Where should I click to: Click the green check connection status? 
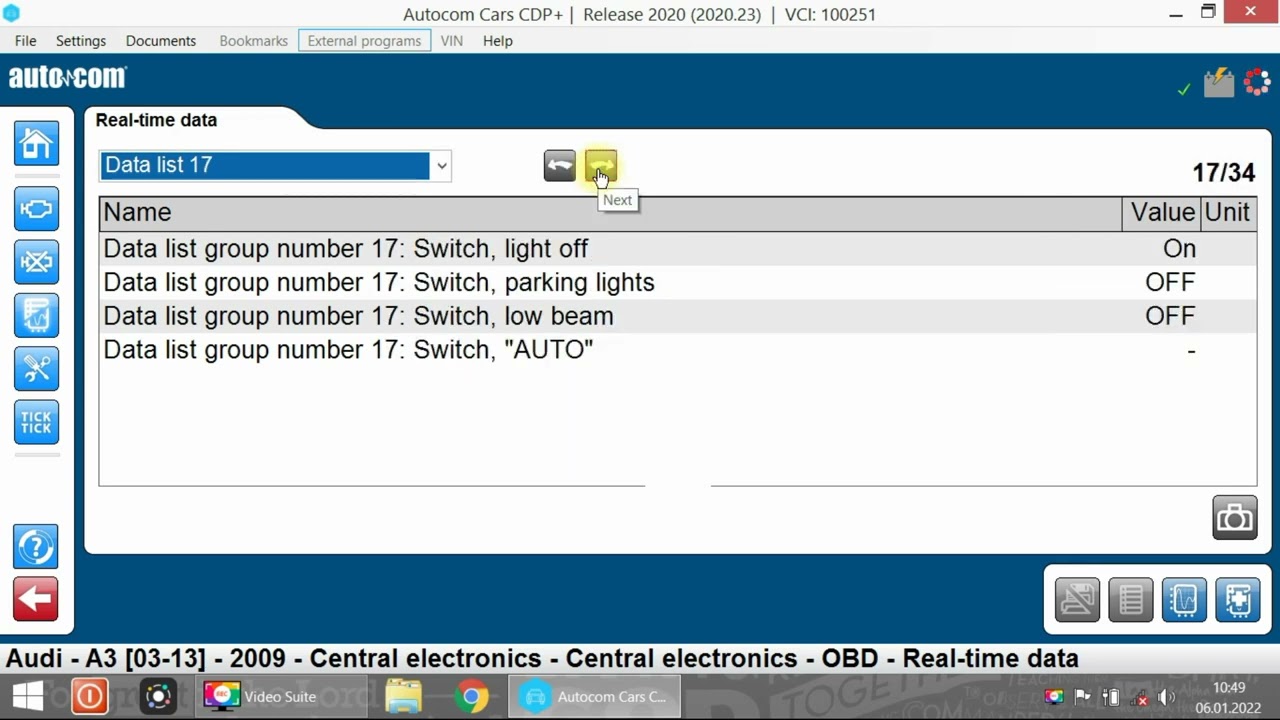click(1184, 89)
